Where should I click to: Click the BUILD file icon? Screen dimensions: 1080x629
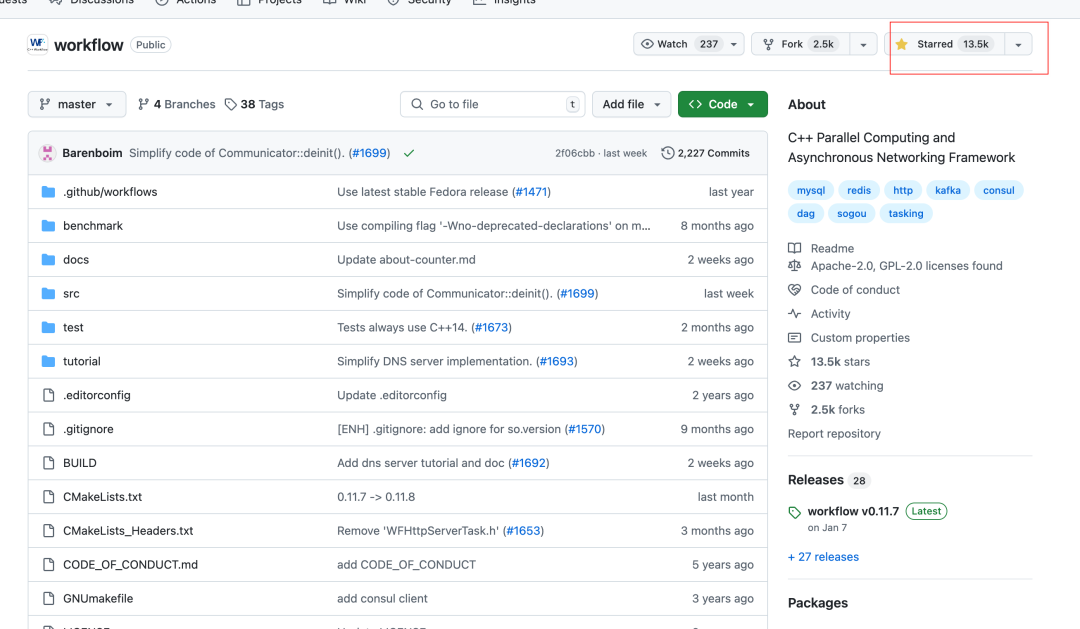click(48, 463)
